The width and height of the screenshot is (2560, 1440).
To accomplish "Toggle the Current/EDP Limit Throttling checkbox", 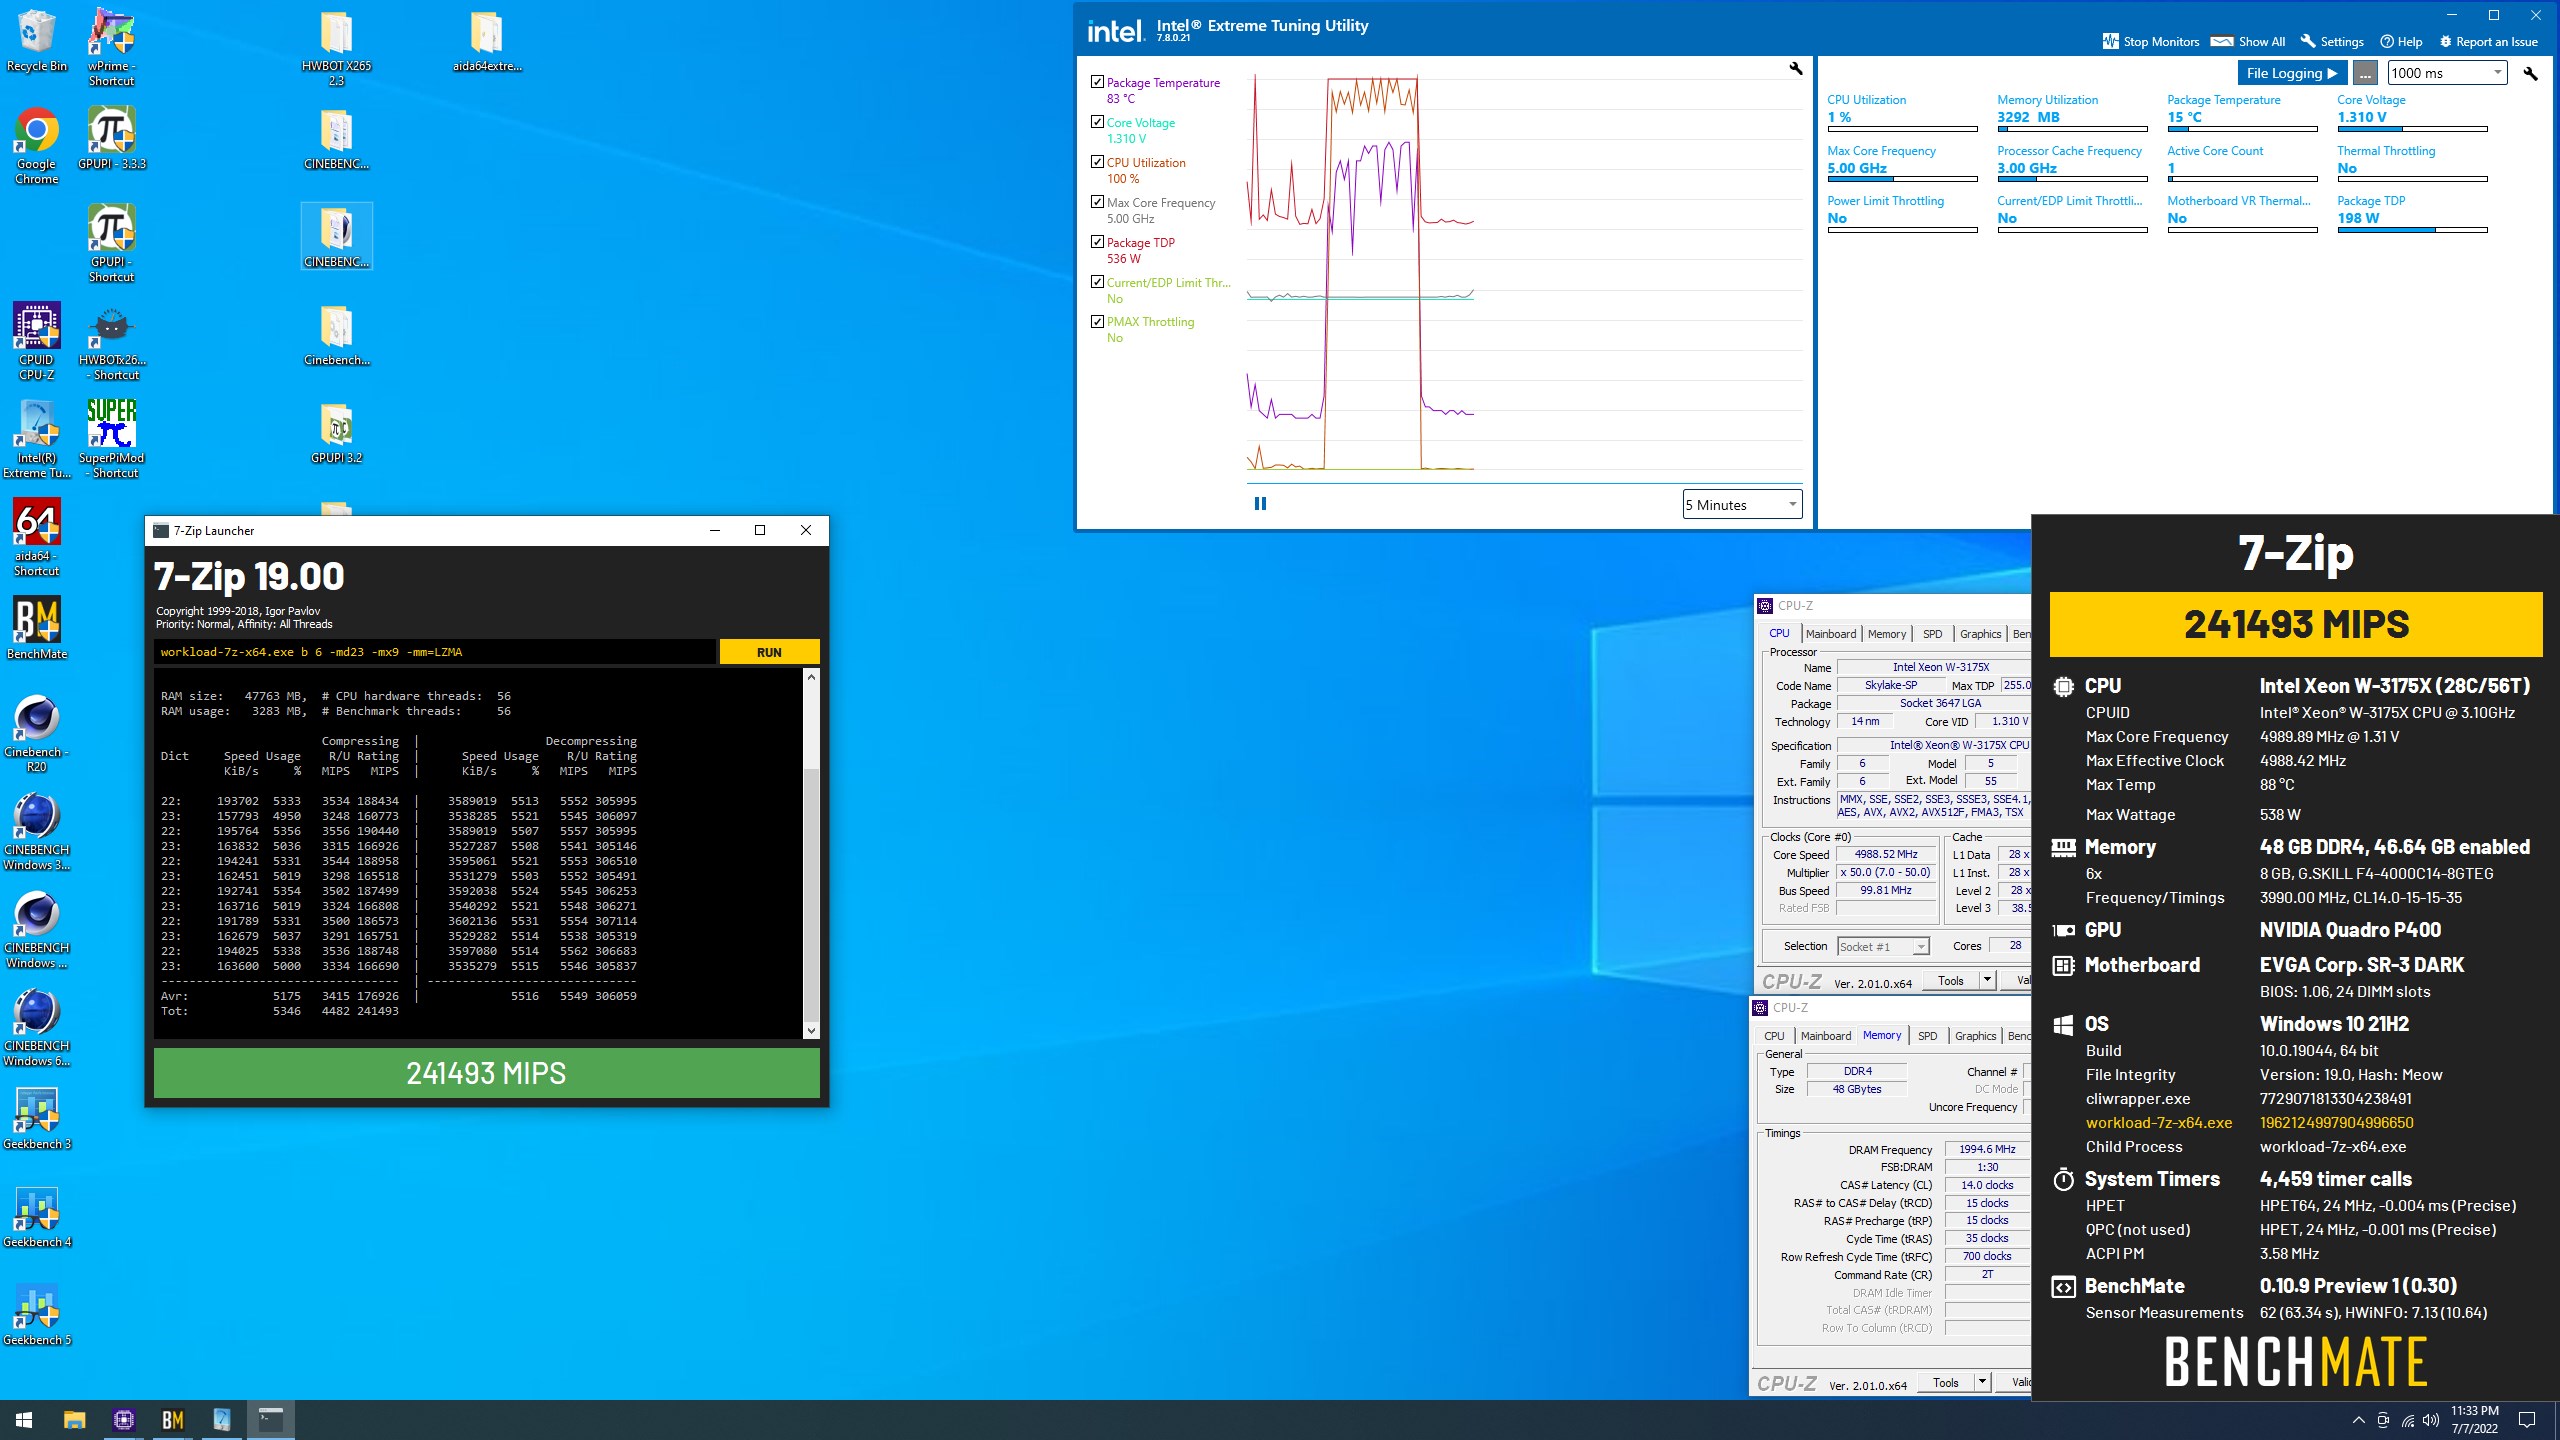I will [x=1097, y=282].
